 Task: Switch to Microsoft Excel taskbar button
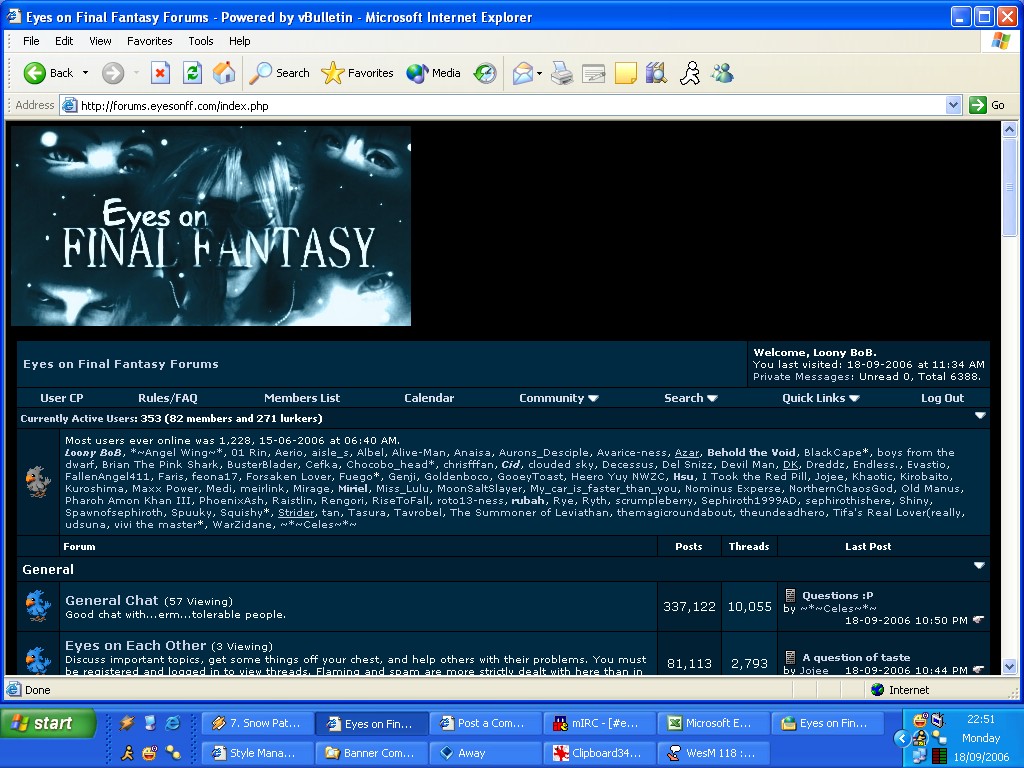(x=713, y=723)
